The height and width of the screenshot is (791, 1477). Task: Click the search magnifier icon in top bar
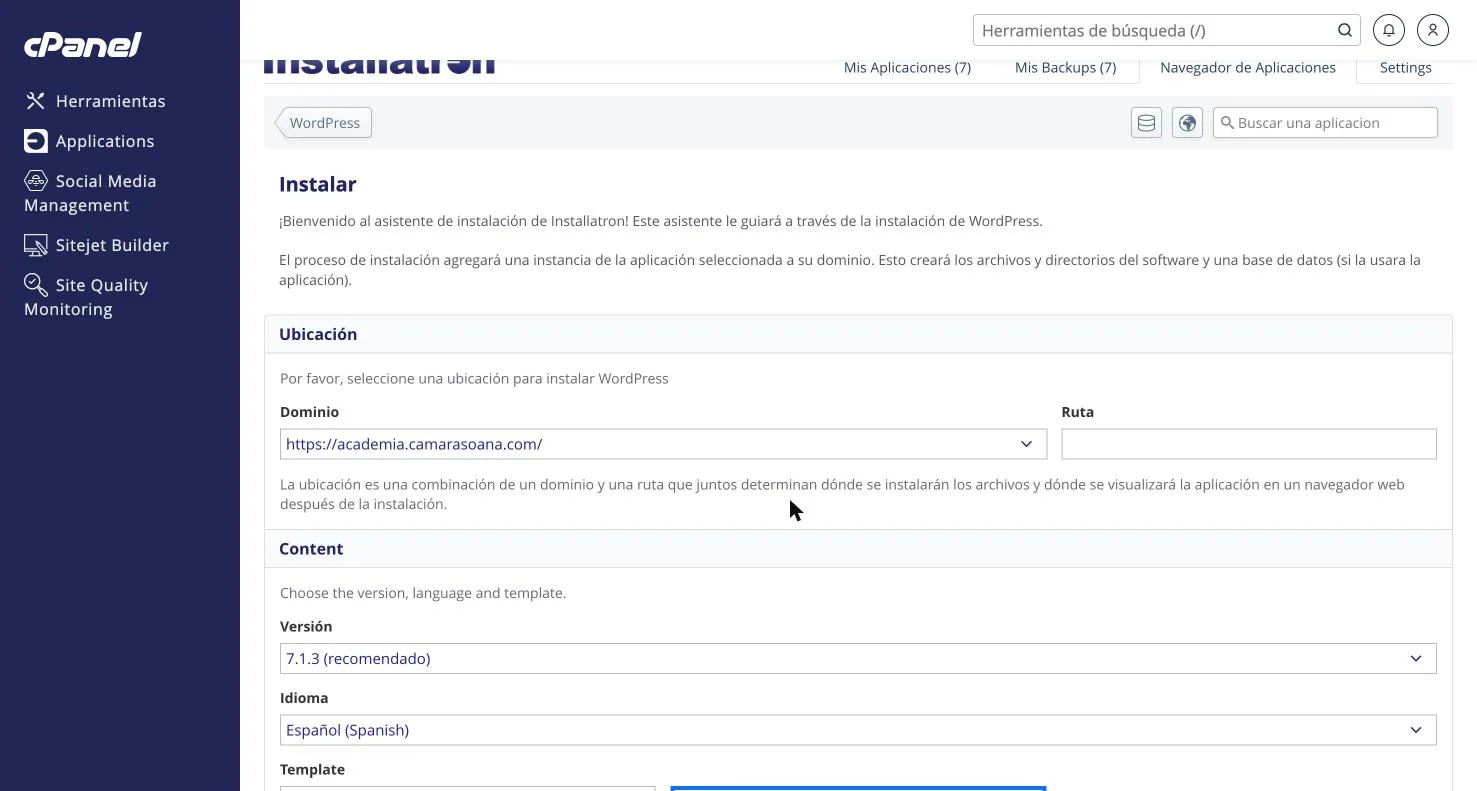tap(1345, 30)
